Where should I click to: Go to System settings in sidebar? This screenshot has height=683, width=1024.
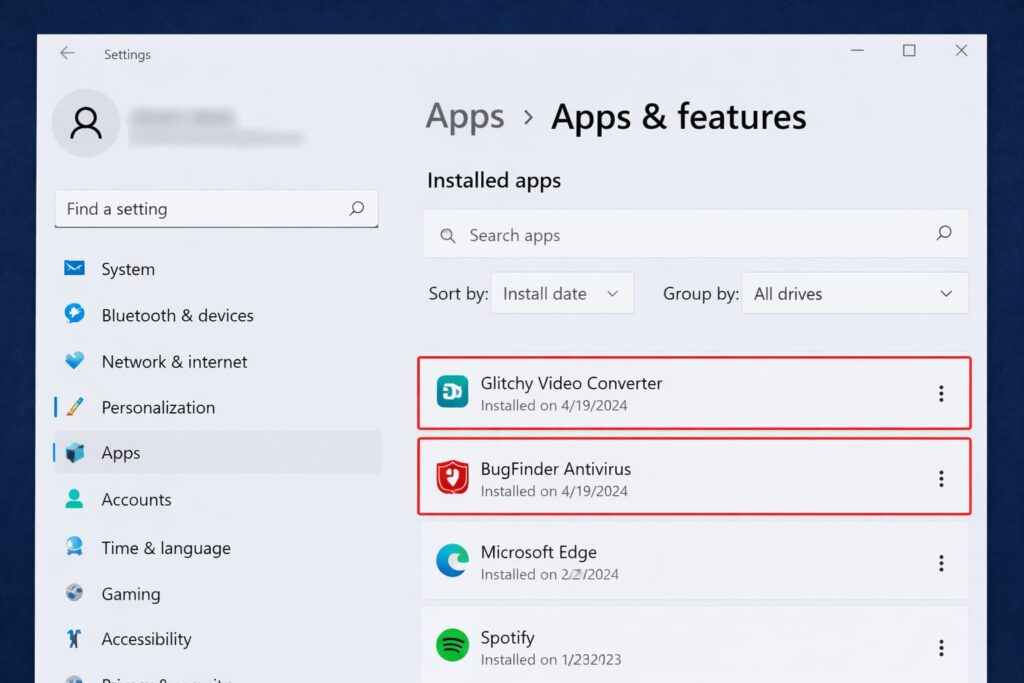(128, 269)
